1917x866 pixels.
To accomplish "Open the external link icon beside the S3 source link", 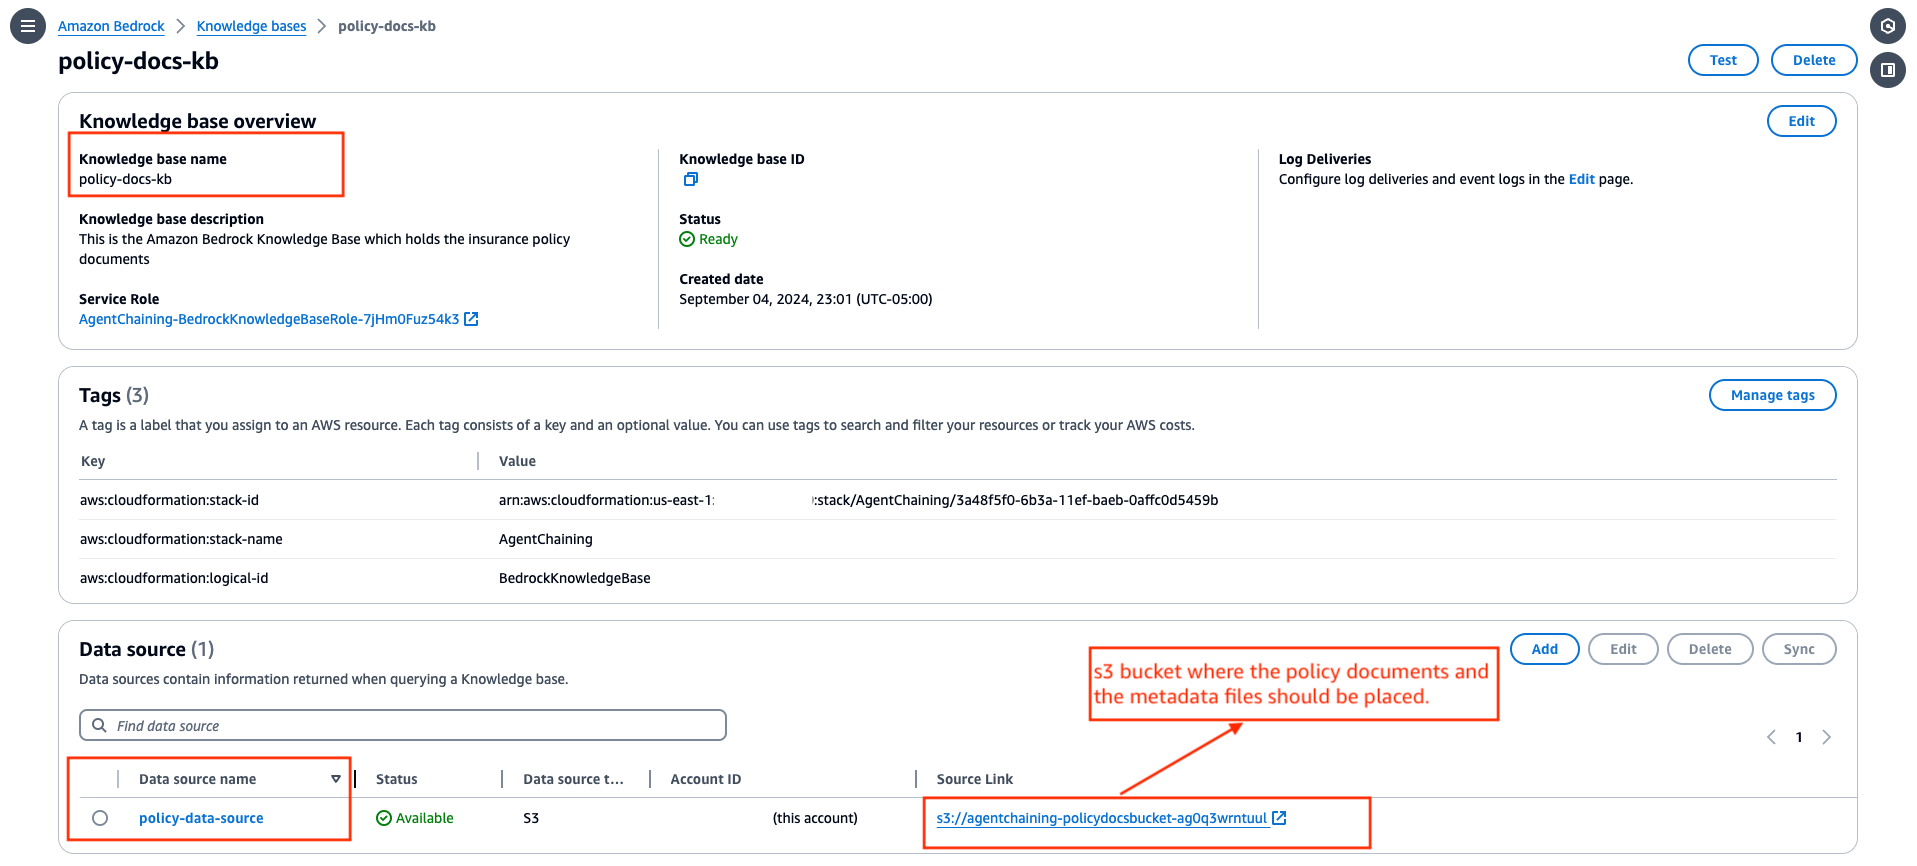I will point(1279,818).
